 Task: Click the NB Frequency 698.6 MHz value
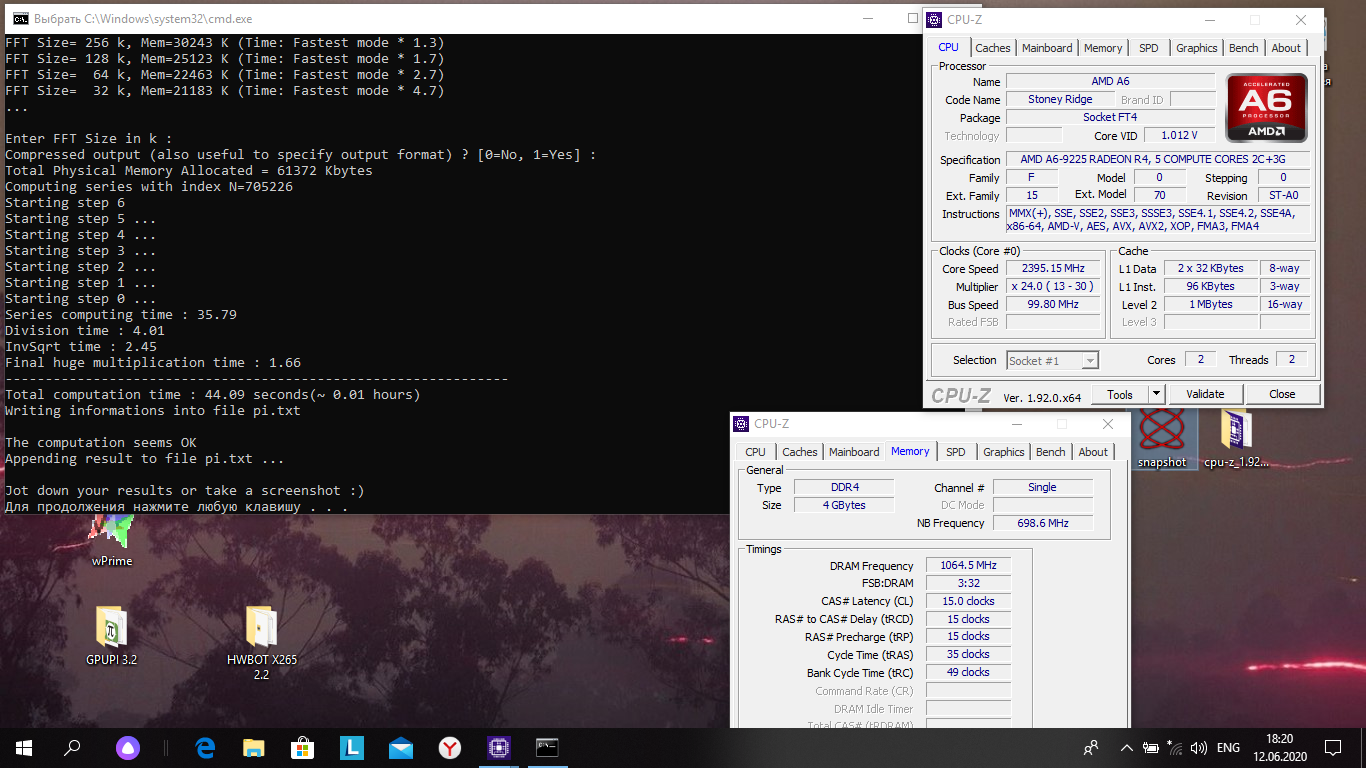1043,523
